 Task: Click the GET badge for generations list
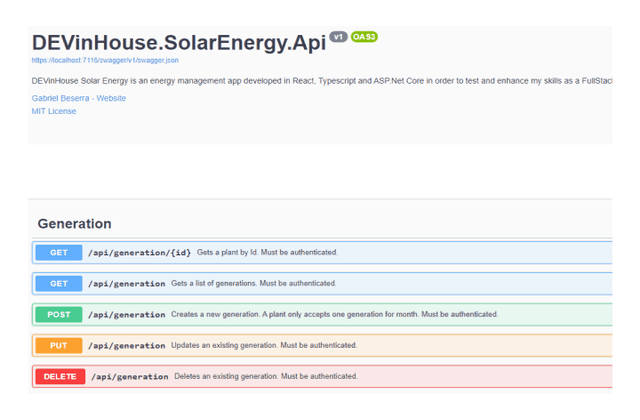click(59, 284)
